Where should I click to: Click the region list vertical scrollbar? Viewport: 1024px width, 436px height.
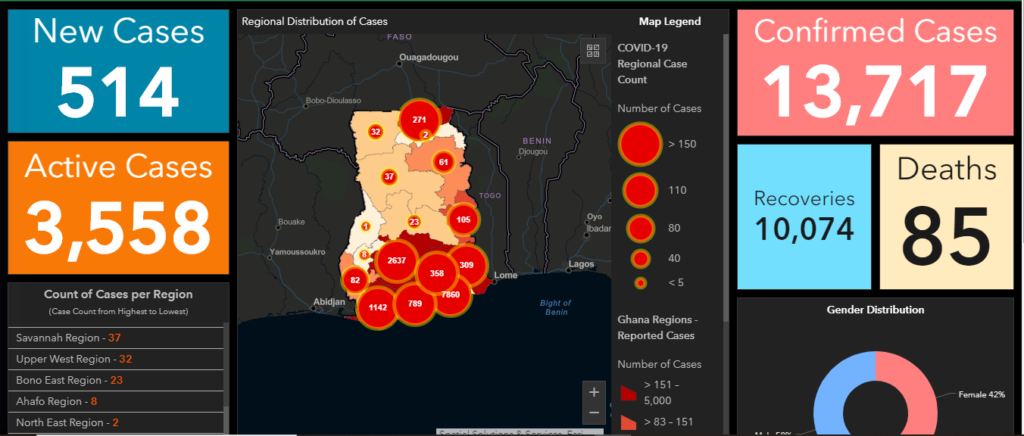click(227, 375)
